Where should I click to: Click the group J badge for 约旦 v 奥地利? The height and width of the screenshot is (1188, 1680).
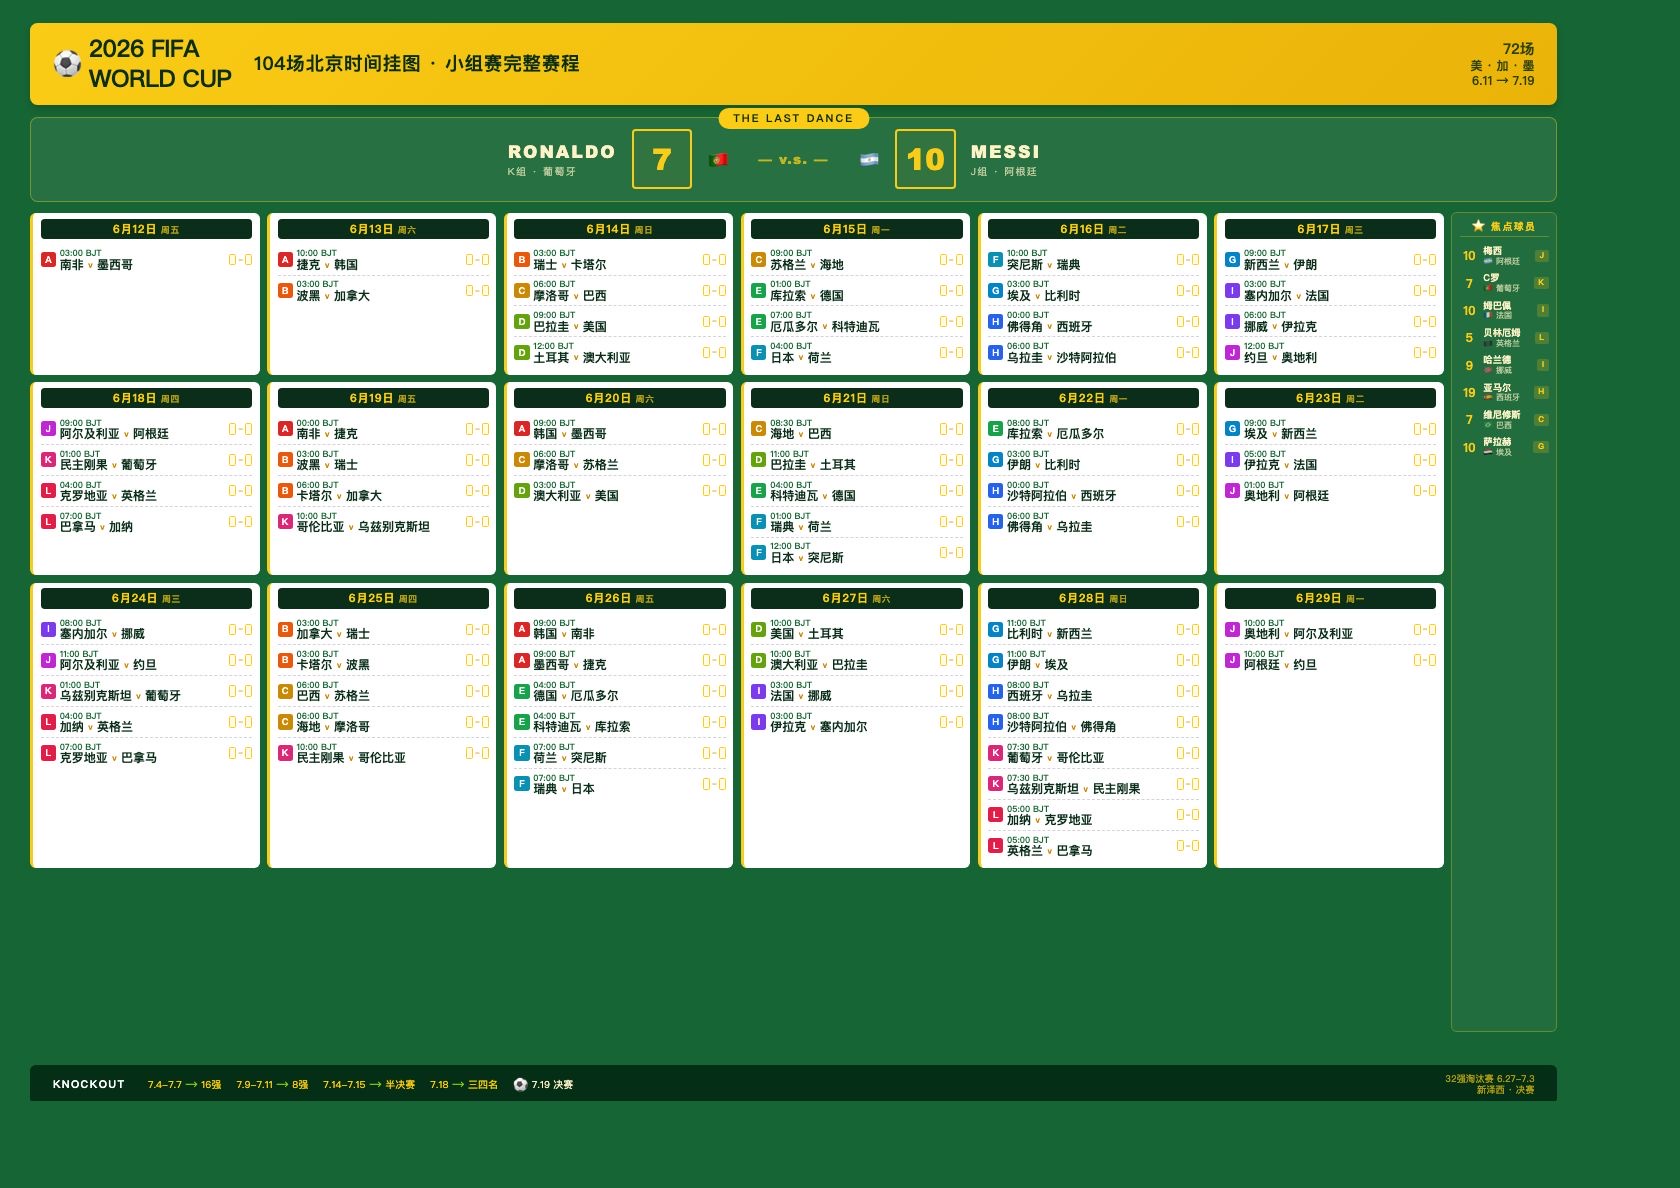(x=1232, y=353)
